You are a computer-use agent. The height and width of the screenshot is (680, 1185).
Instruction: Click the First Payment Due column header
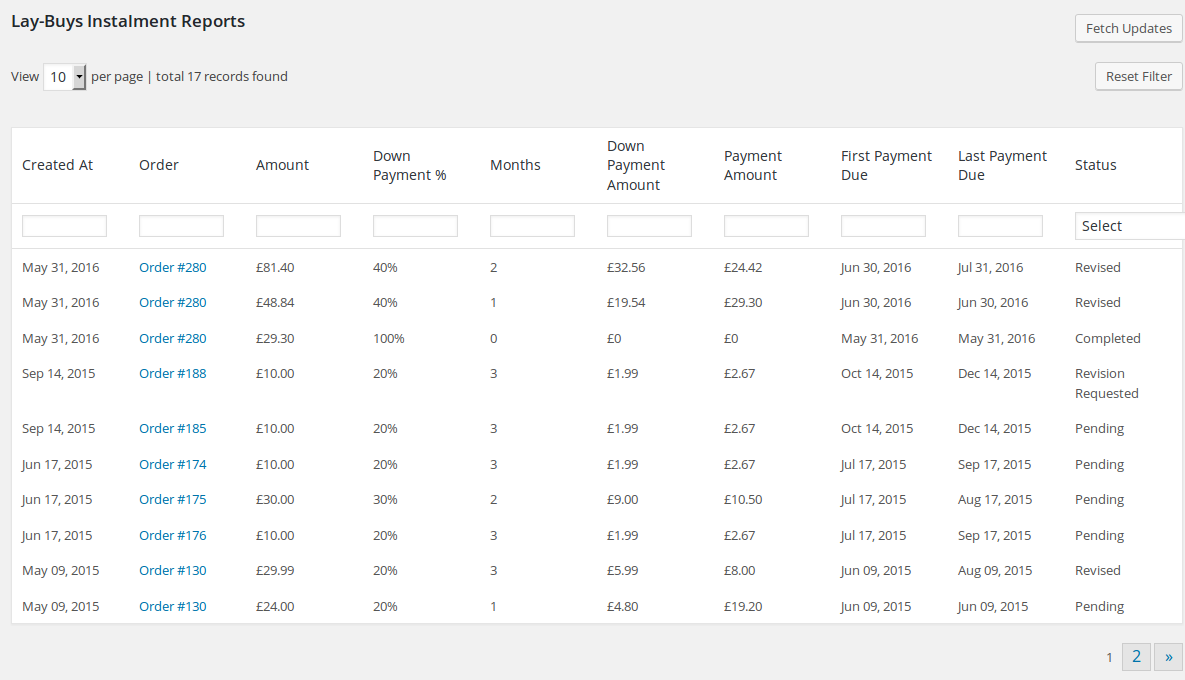click(x=886, y=165)
